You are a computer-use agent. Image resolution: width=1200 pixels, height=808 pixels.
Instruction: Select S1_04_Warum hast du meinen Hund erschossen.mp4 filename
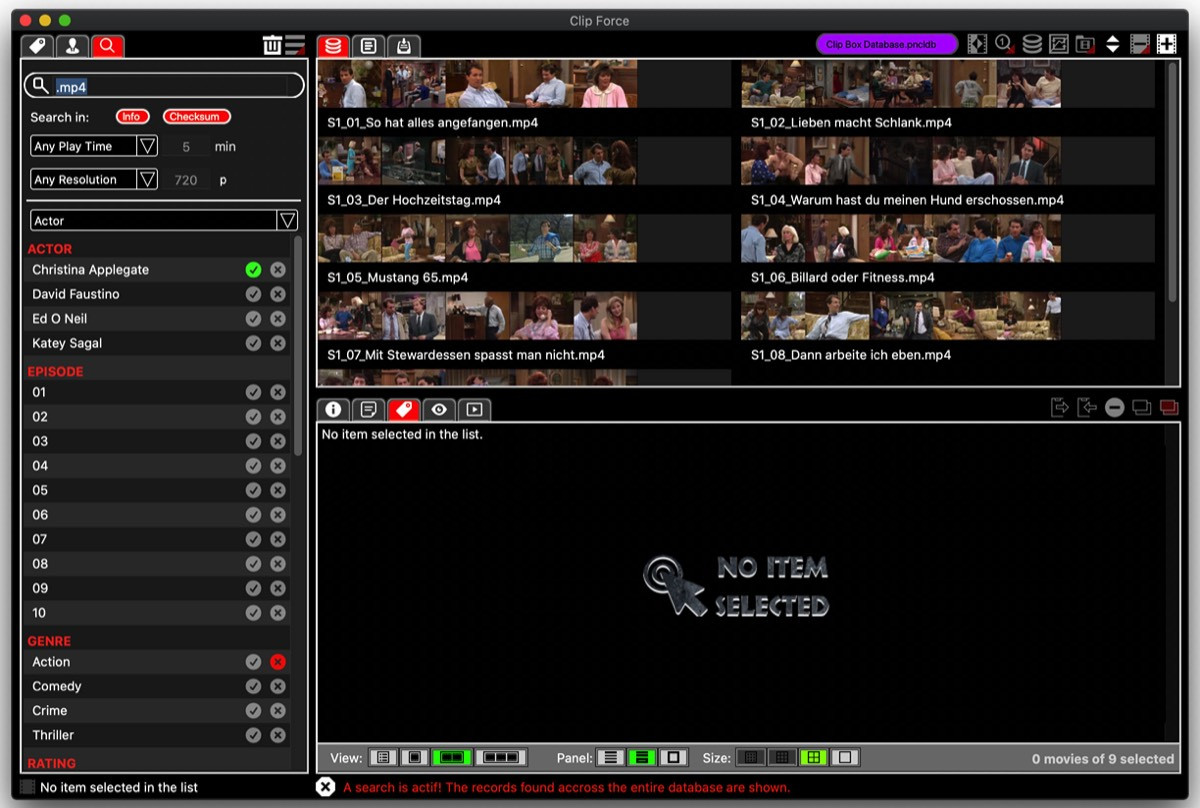point(907,200)
